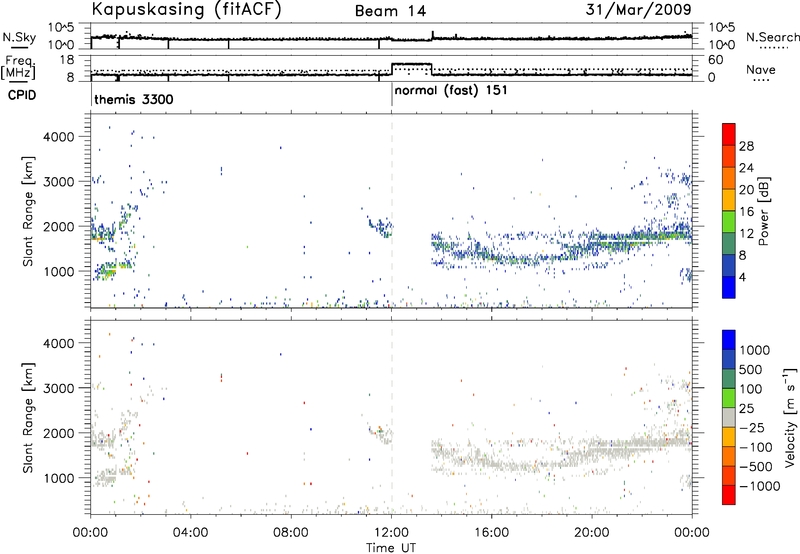The height and width of the screenshot is (554, 800).
Task: Click the 3000 tick of the power panel
Action: coord(58,182)
